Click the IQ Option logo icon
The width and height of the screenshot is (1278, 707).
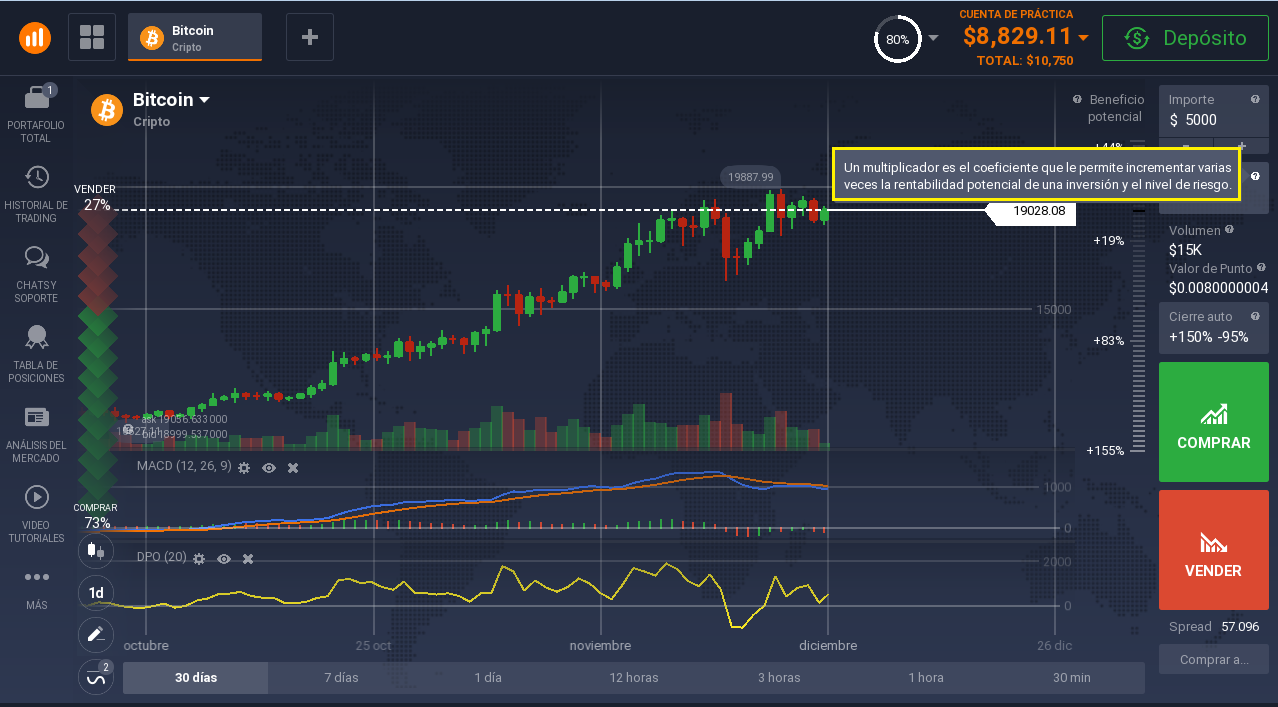click(x=35, y=38)
